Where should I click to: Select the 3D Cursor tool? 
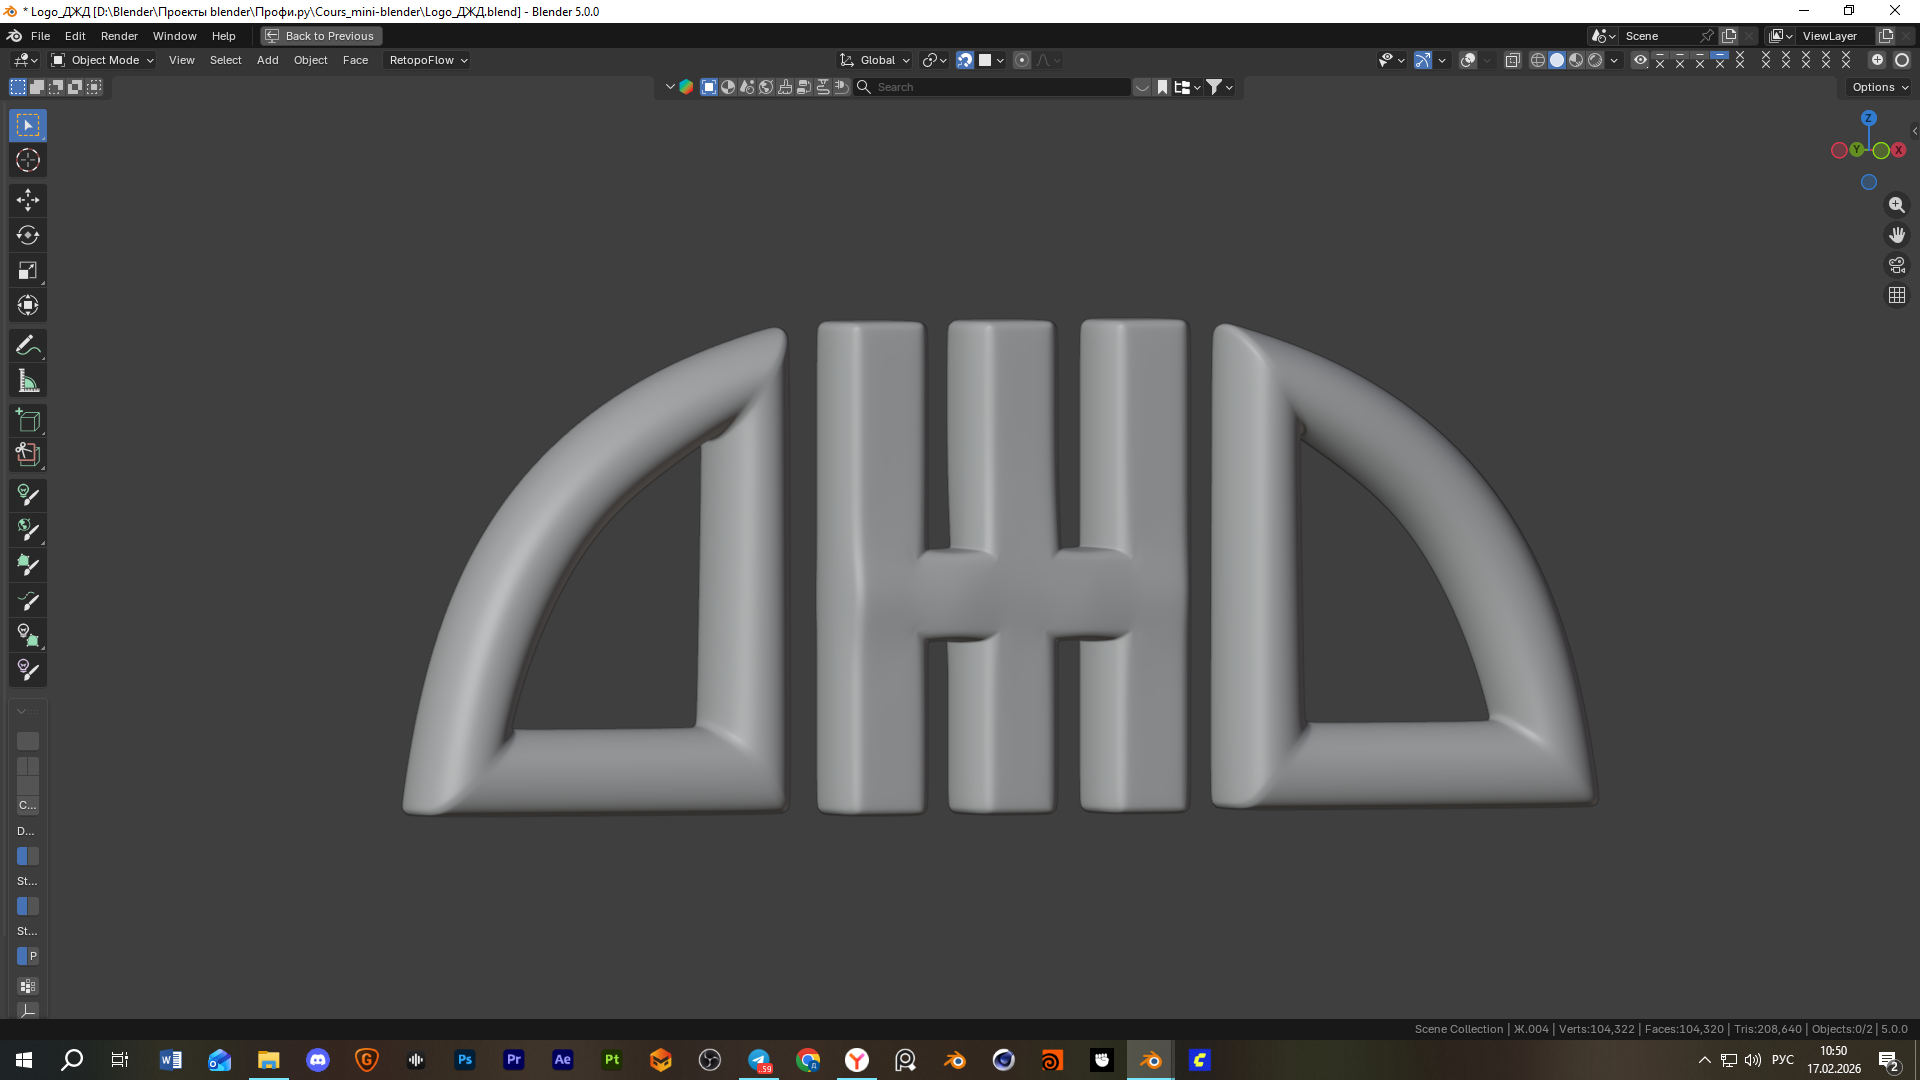point(28,160)
